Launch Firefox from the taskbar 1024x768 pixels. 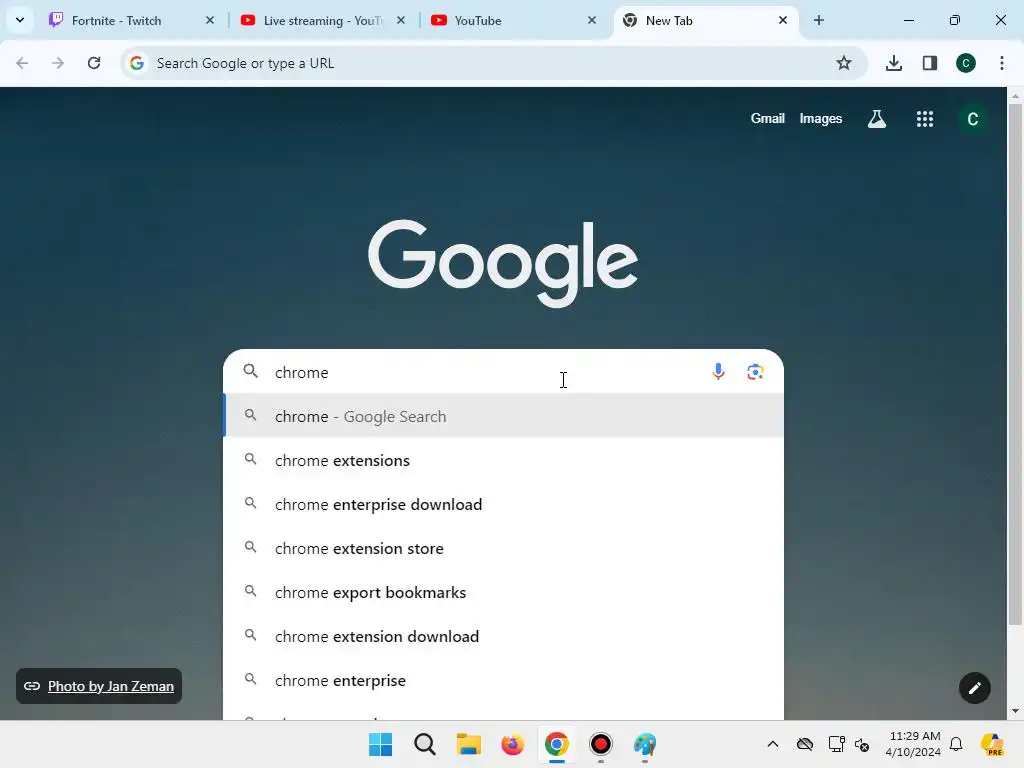point(513,744)
